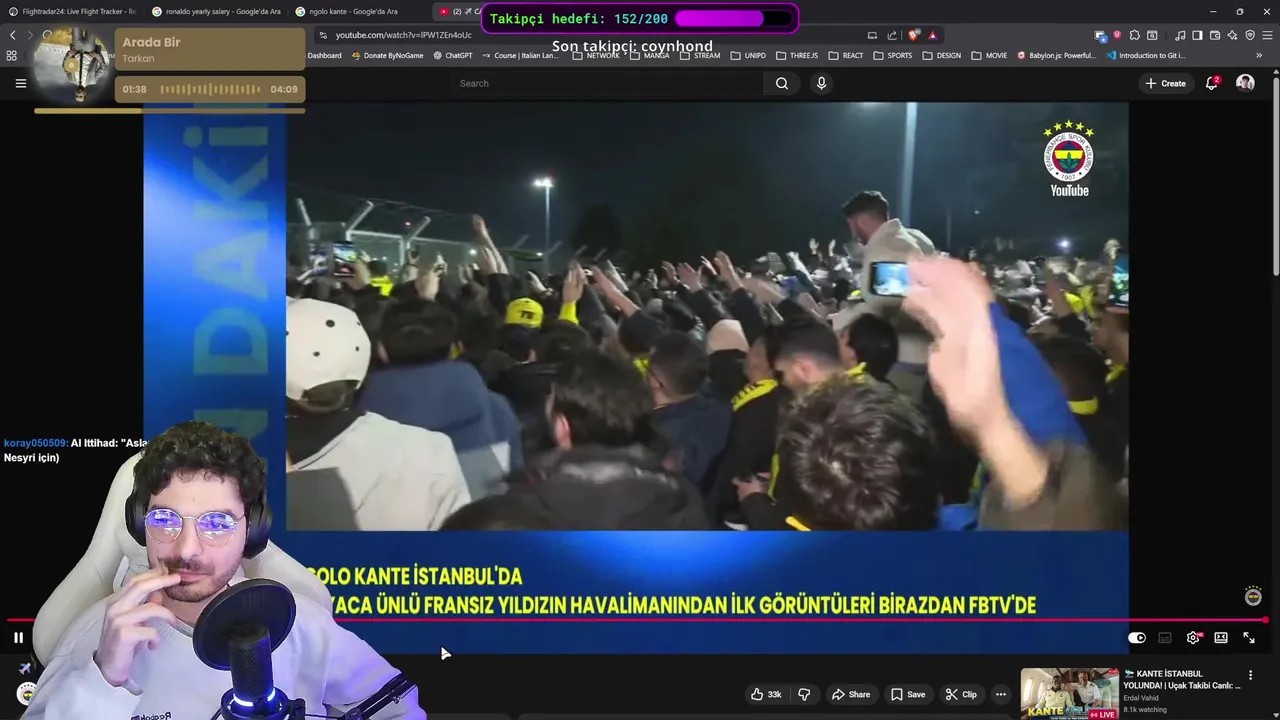Open the VPN shield icon in toolbar
The width and height of the screenshot is (1280, 720).
click(1250, 35)
